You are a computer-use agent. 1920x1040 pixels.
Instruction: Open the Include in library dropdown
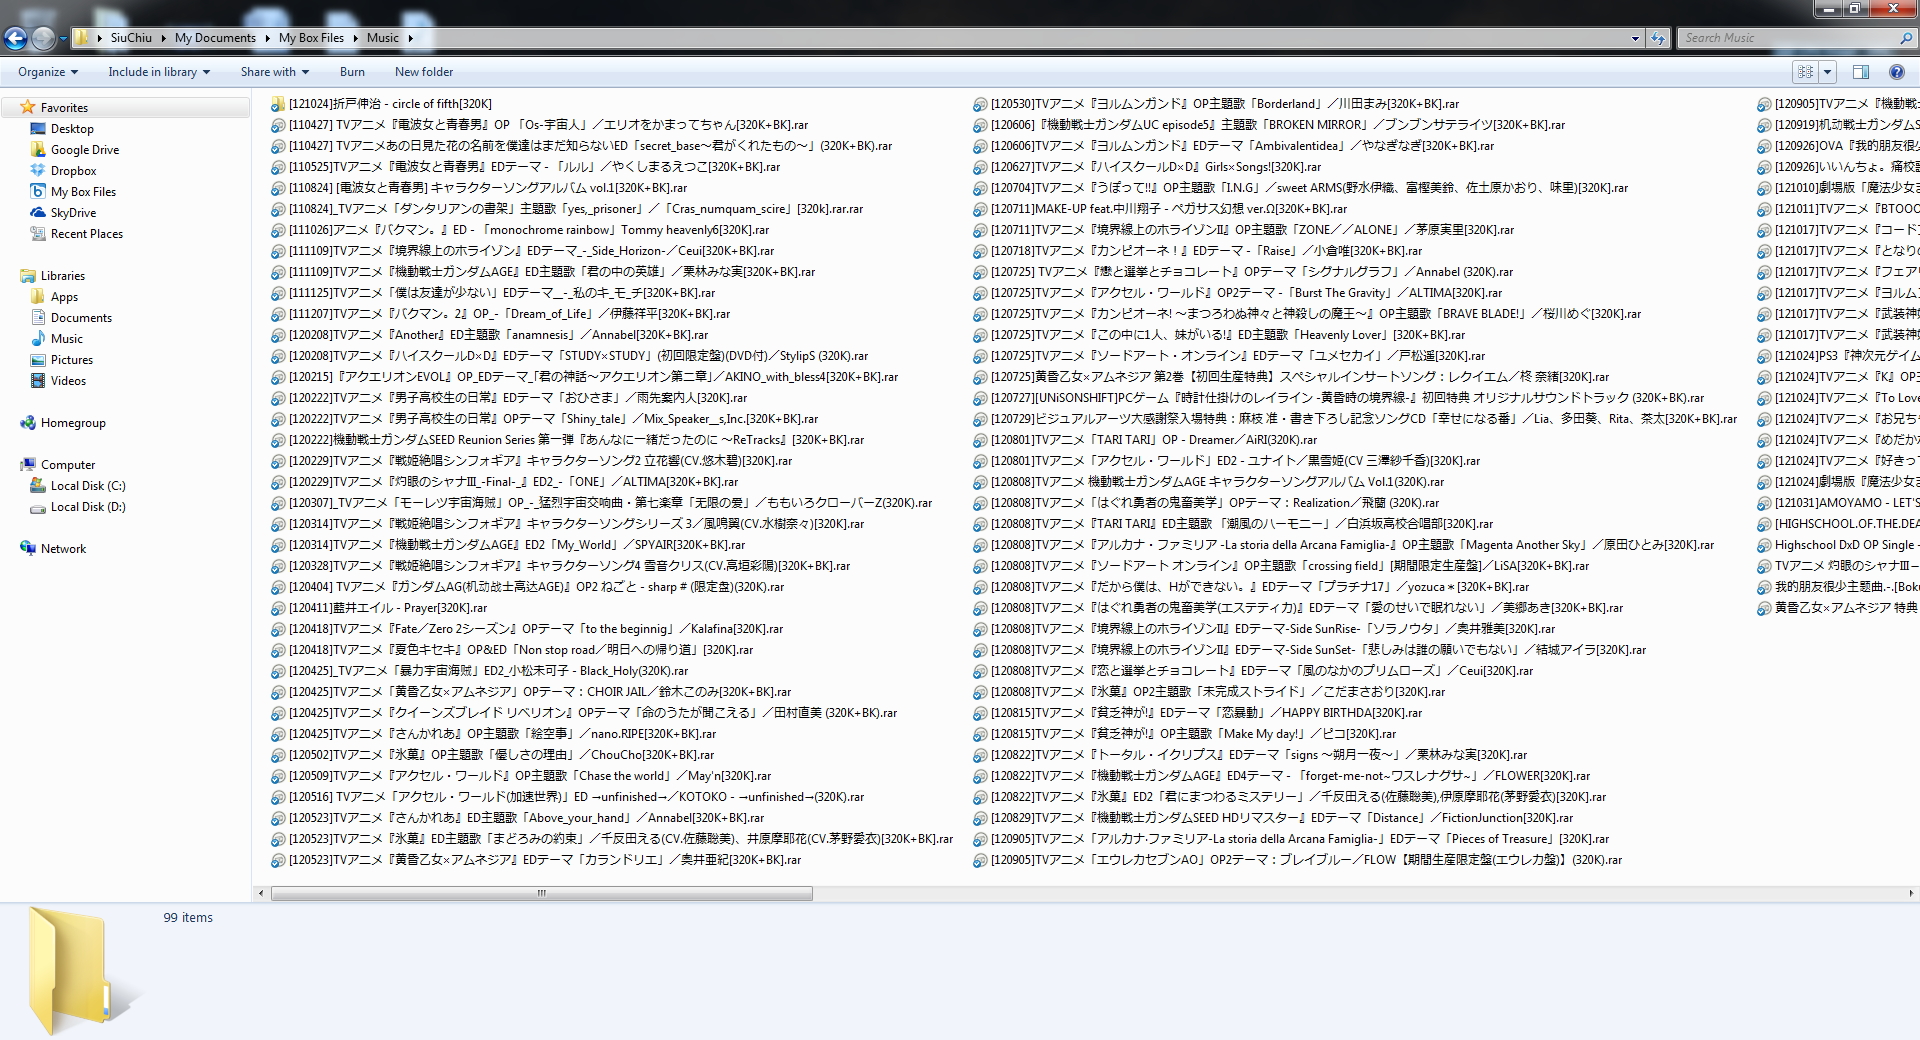pos(159,72)
